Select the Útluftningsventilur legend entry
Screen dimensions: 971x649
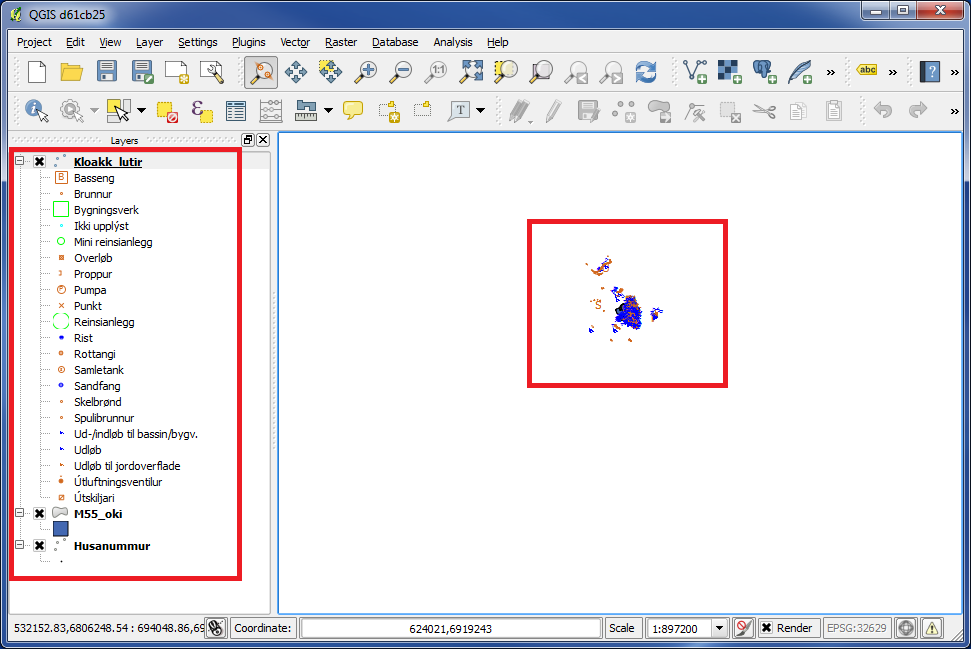[x=118, y=482]
